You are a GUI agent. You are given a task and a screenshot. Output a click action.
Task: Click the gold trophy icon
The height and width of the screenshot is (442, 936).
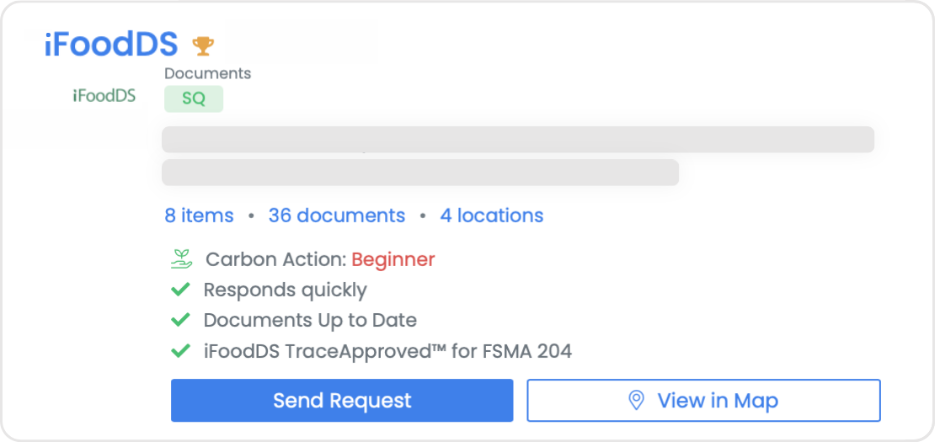click(x=203, y=45)
